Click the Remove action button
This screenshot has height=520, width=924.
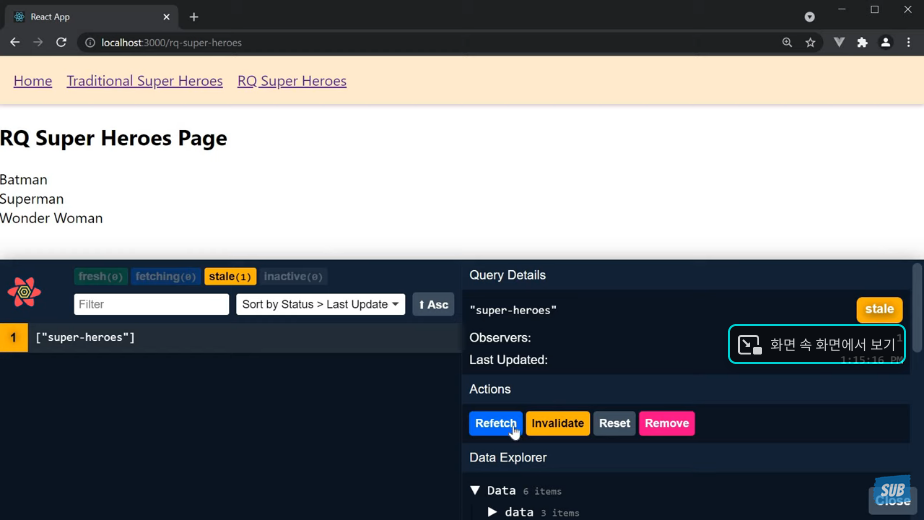click(666, 423)
